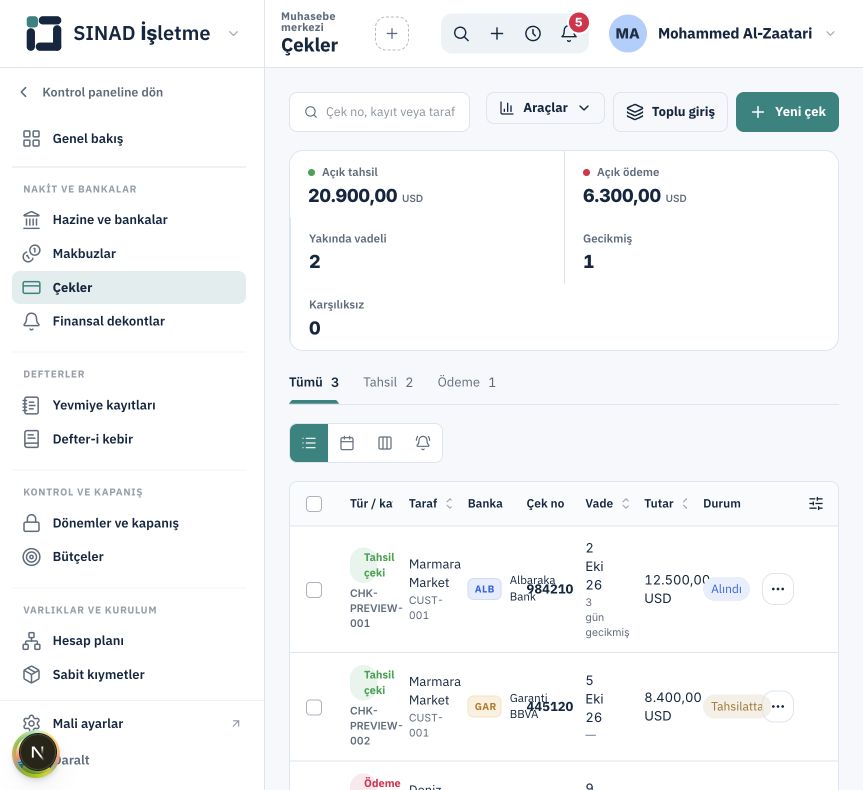Click the Alındı status badge

pyautogui.click(x=726, y=589)
